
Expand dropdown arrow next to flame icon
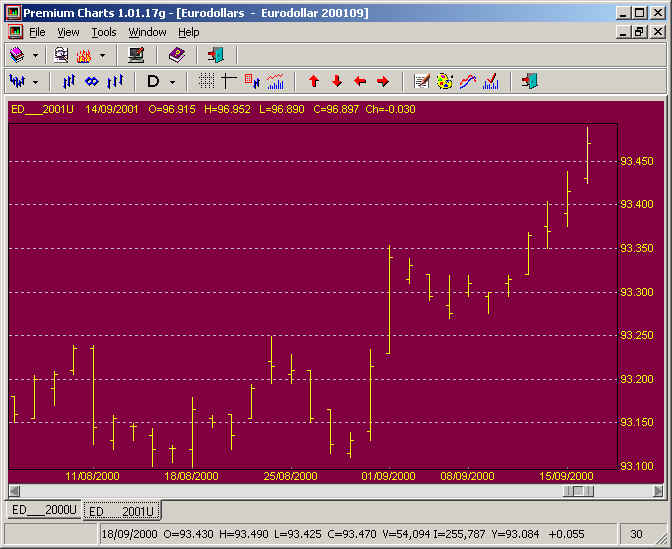point(102,55)
